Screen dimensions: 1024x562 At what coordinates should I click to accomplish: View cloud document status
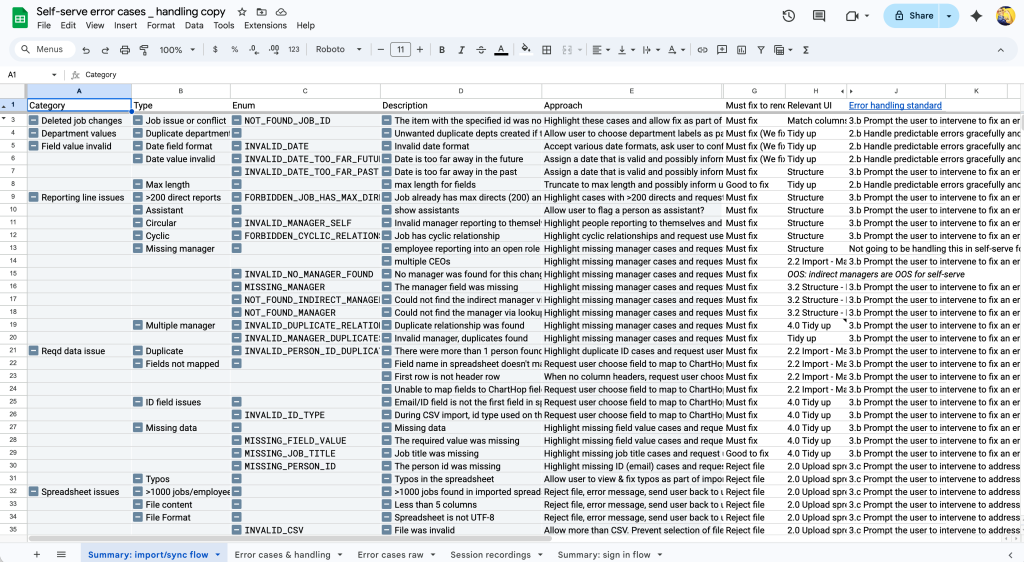point(281,12)
